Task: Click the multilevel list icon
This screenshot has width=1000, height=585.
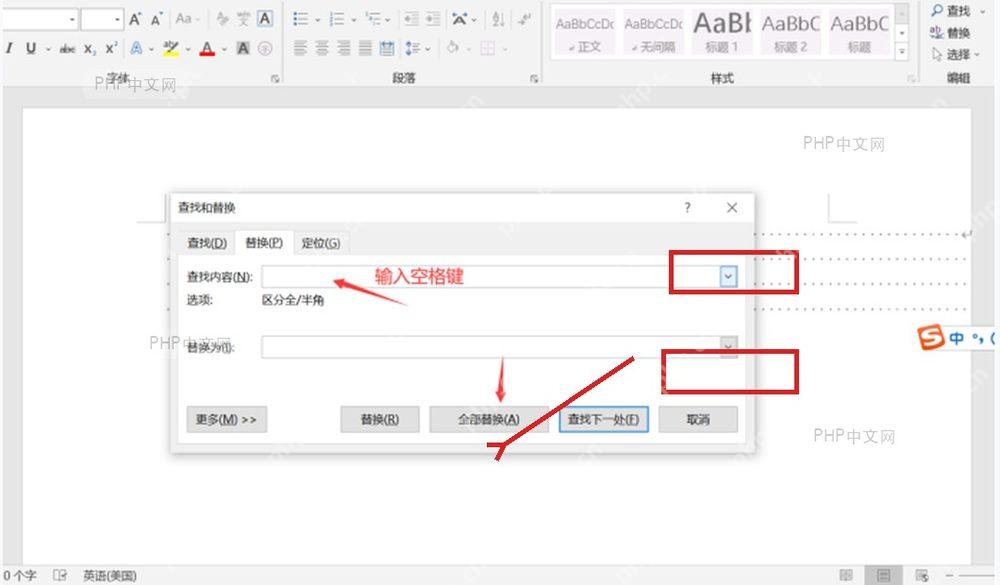Action: (x=373, y=19)
